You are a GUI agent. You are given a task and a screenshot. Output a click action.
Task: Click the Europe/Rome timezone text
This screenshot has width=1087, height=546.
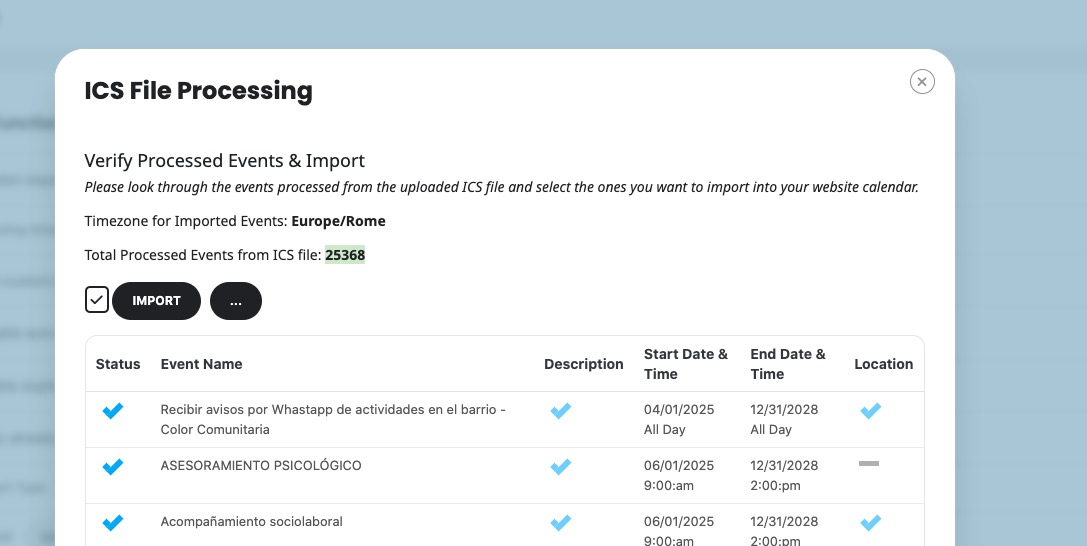tap(338, 221)
